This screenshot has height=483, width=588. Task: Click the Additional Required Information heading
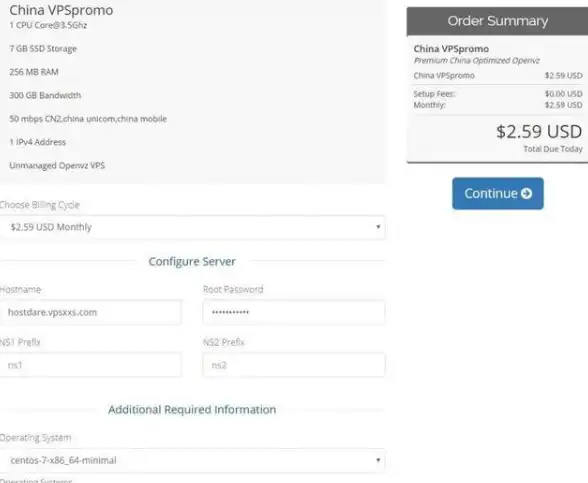(x=192, y=410)
